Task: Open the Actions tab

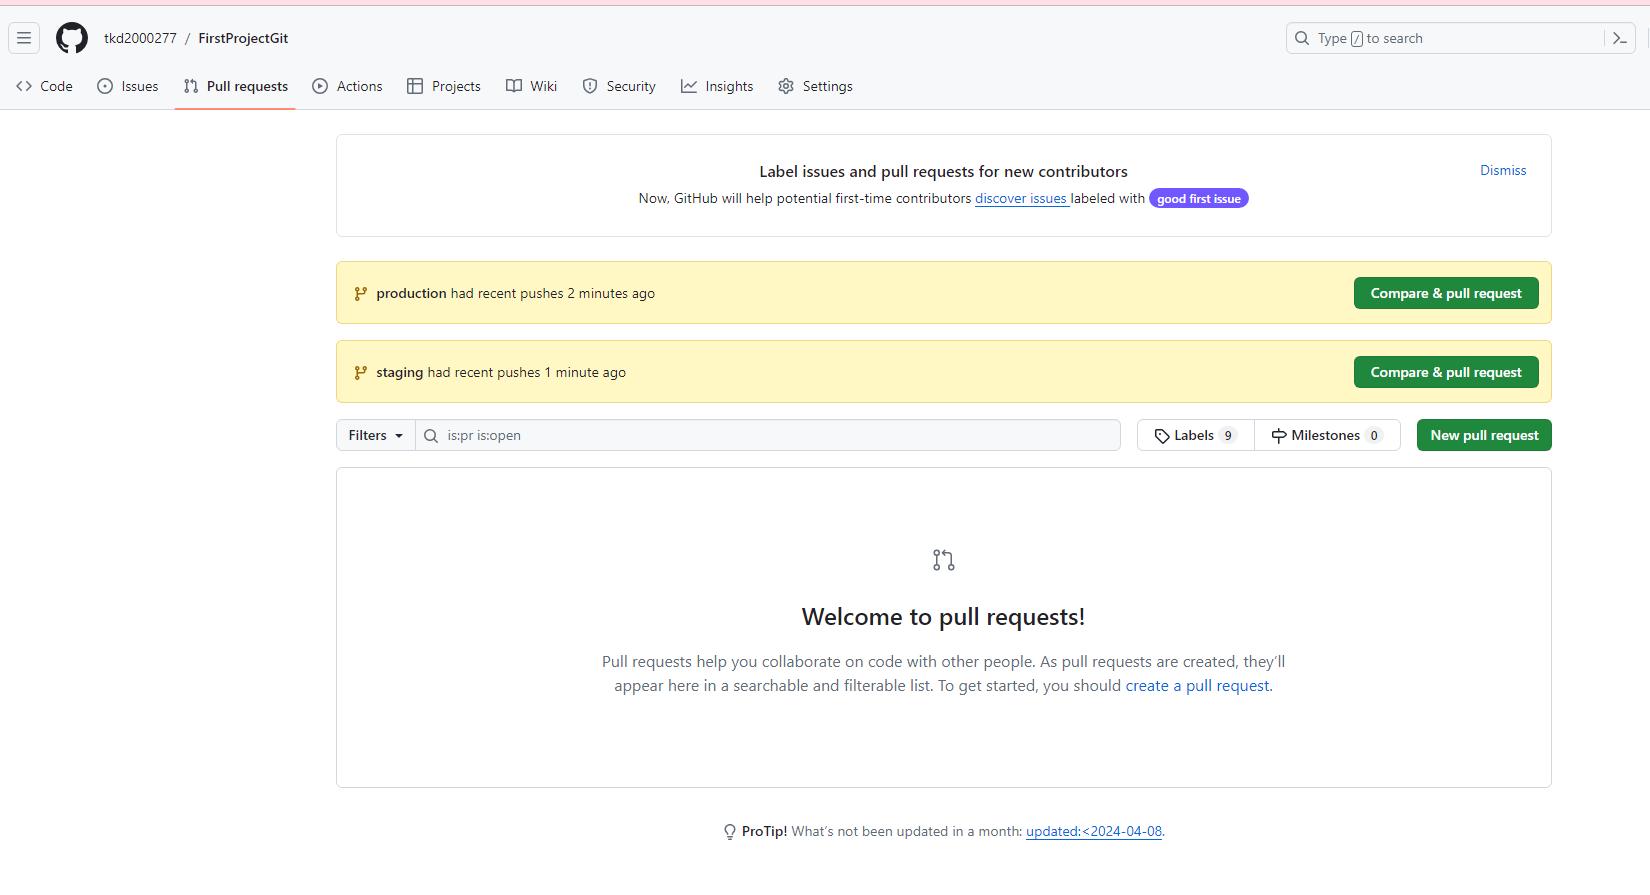Action: click(x=348, y=86)
